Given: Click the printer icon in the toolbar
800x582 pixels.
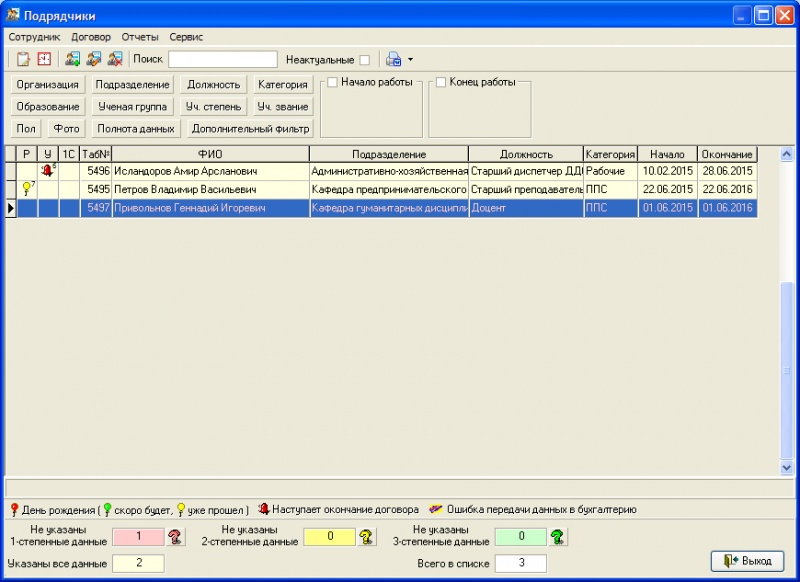Looking at the screenshot, I should tap(393, 60).
